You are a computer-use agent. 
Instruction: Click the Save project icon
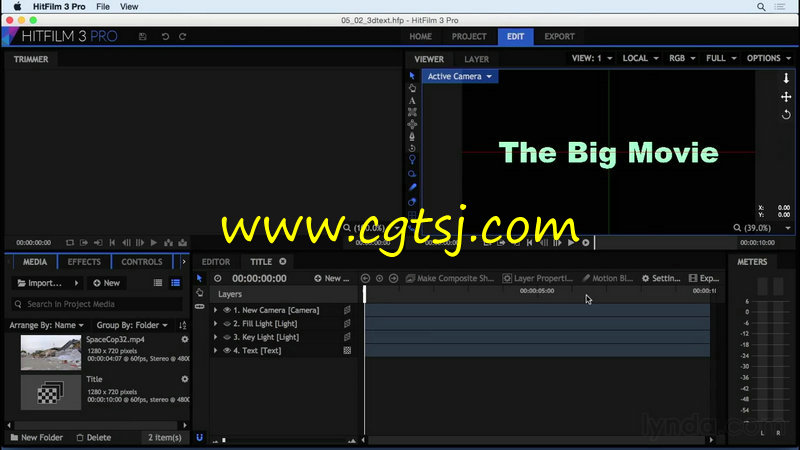pos(143,37)
